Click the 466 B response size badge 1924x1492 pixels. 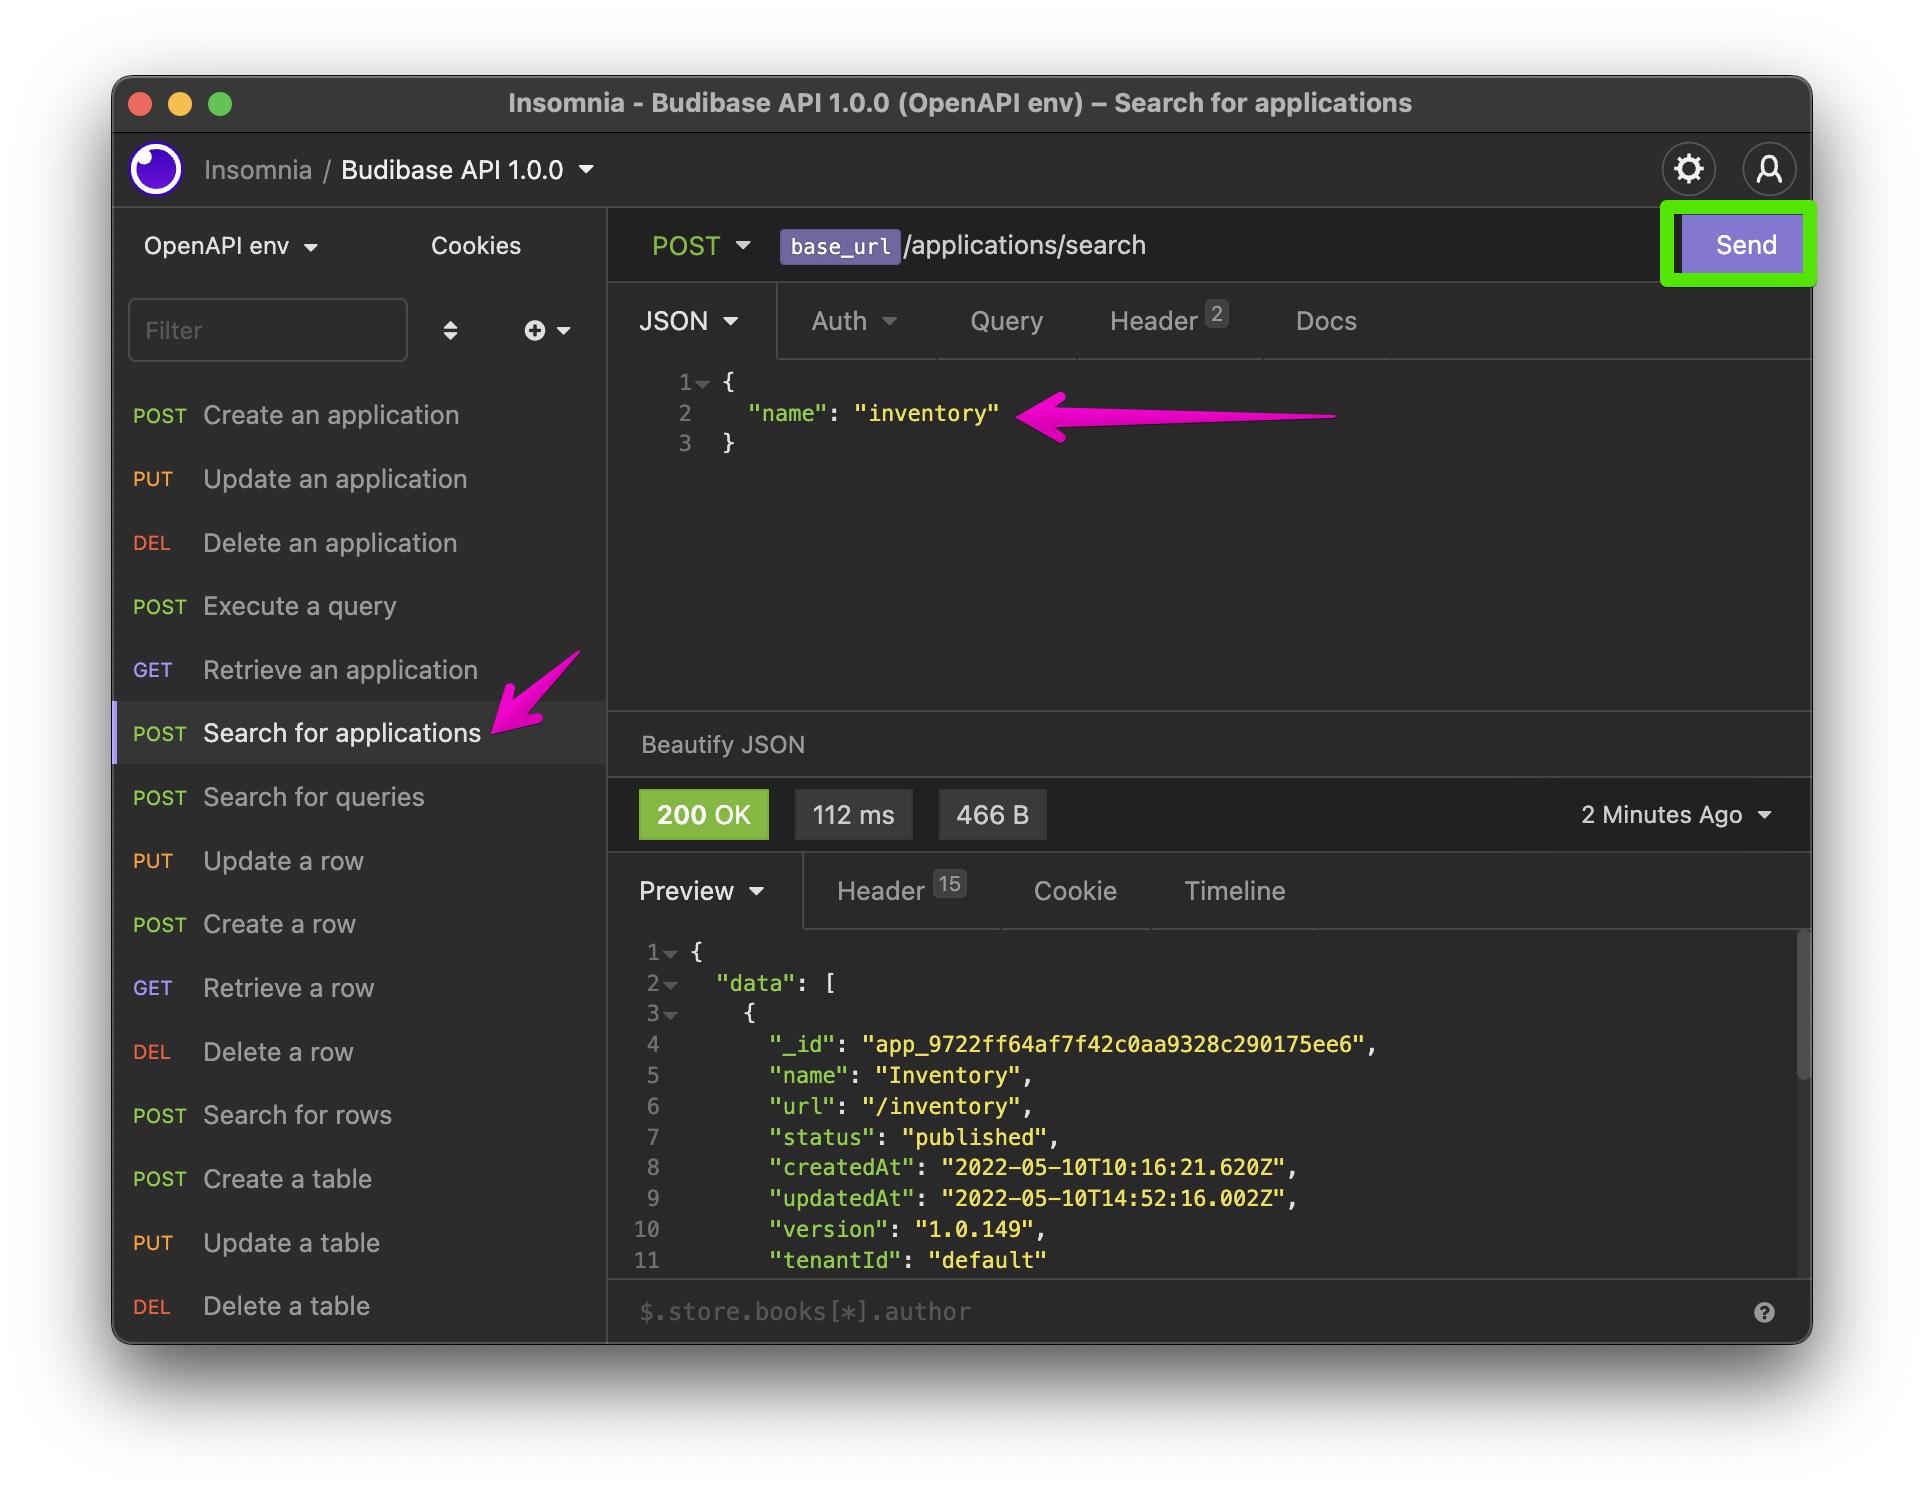pos(992,815)
